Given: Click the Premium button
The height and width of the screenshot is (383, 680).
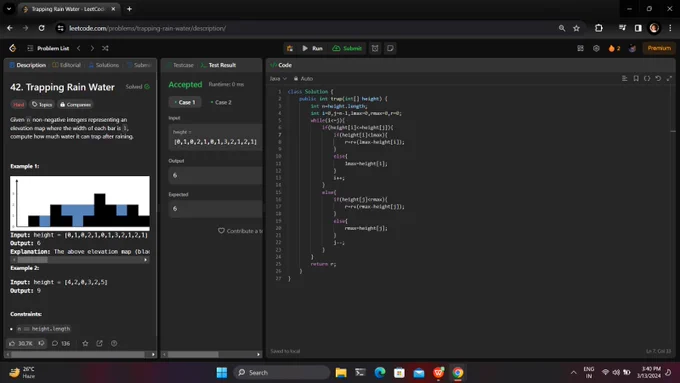Looking at the screenshot, I should (x=659, y=48).
